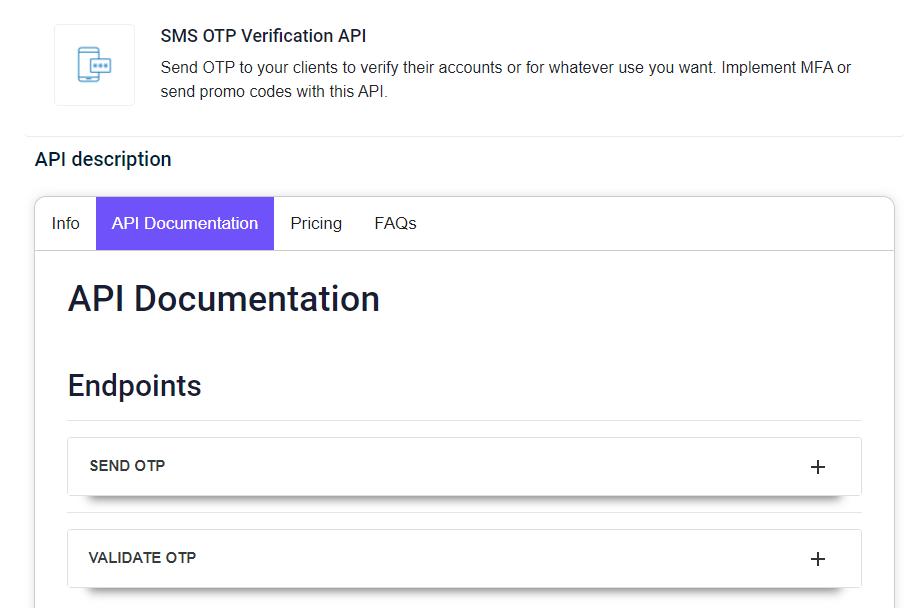906x608 pixels.
Task: Click the Endpoints heading
Action: 135,385
